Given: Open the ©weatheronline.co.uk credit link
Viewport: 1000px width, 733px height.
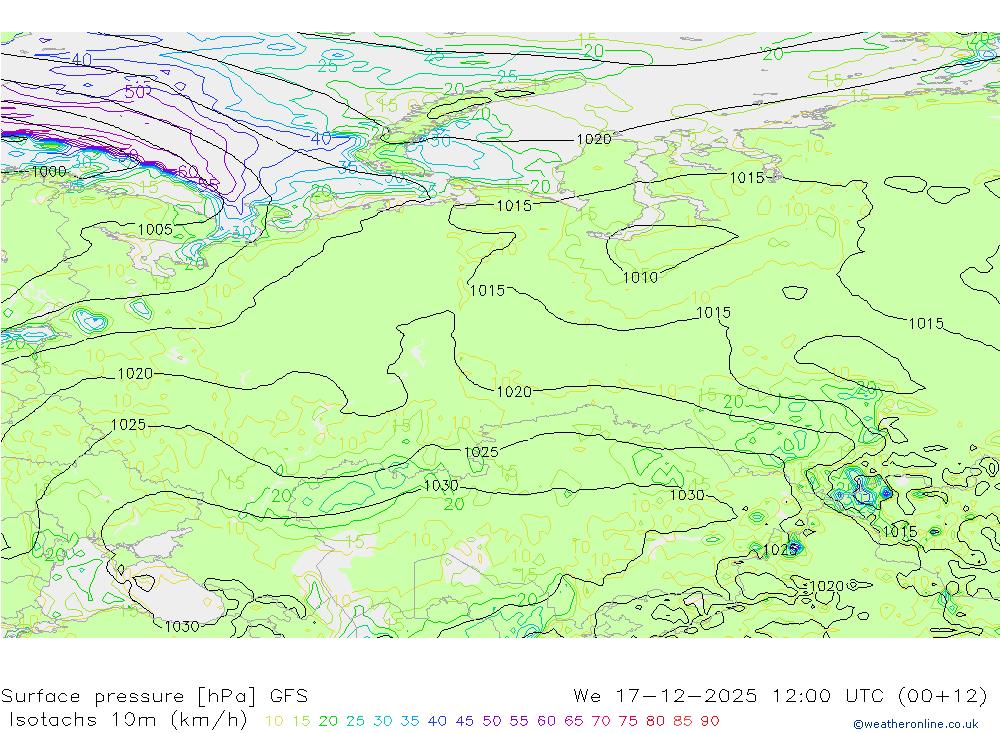Looking at the screenshot, I should (x=916, y=724).
